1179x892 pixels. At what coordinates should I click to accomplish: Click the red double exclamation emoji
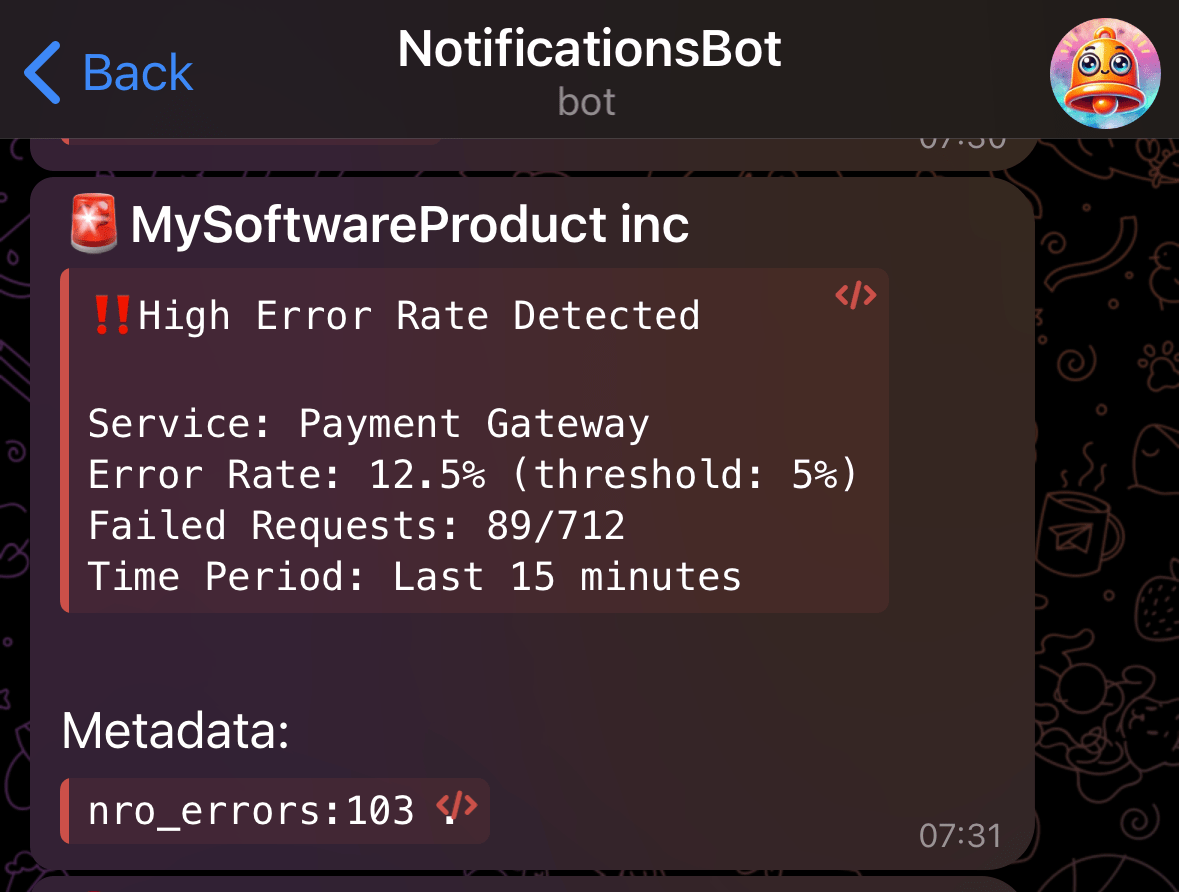(111, 312)
